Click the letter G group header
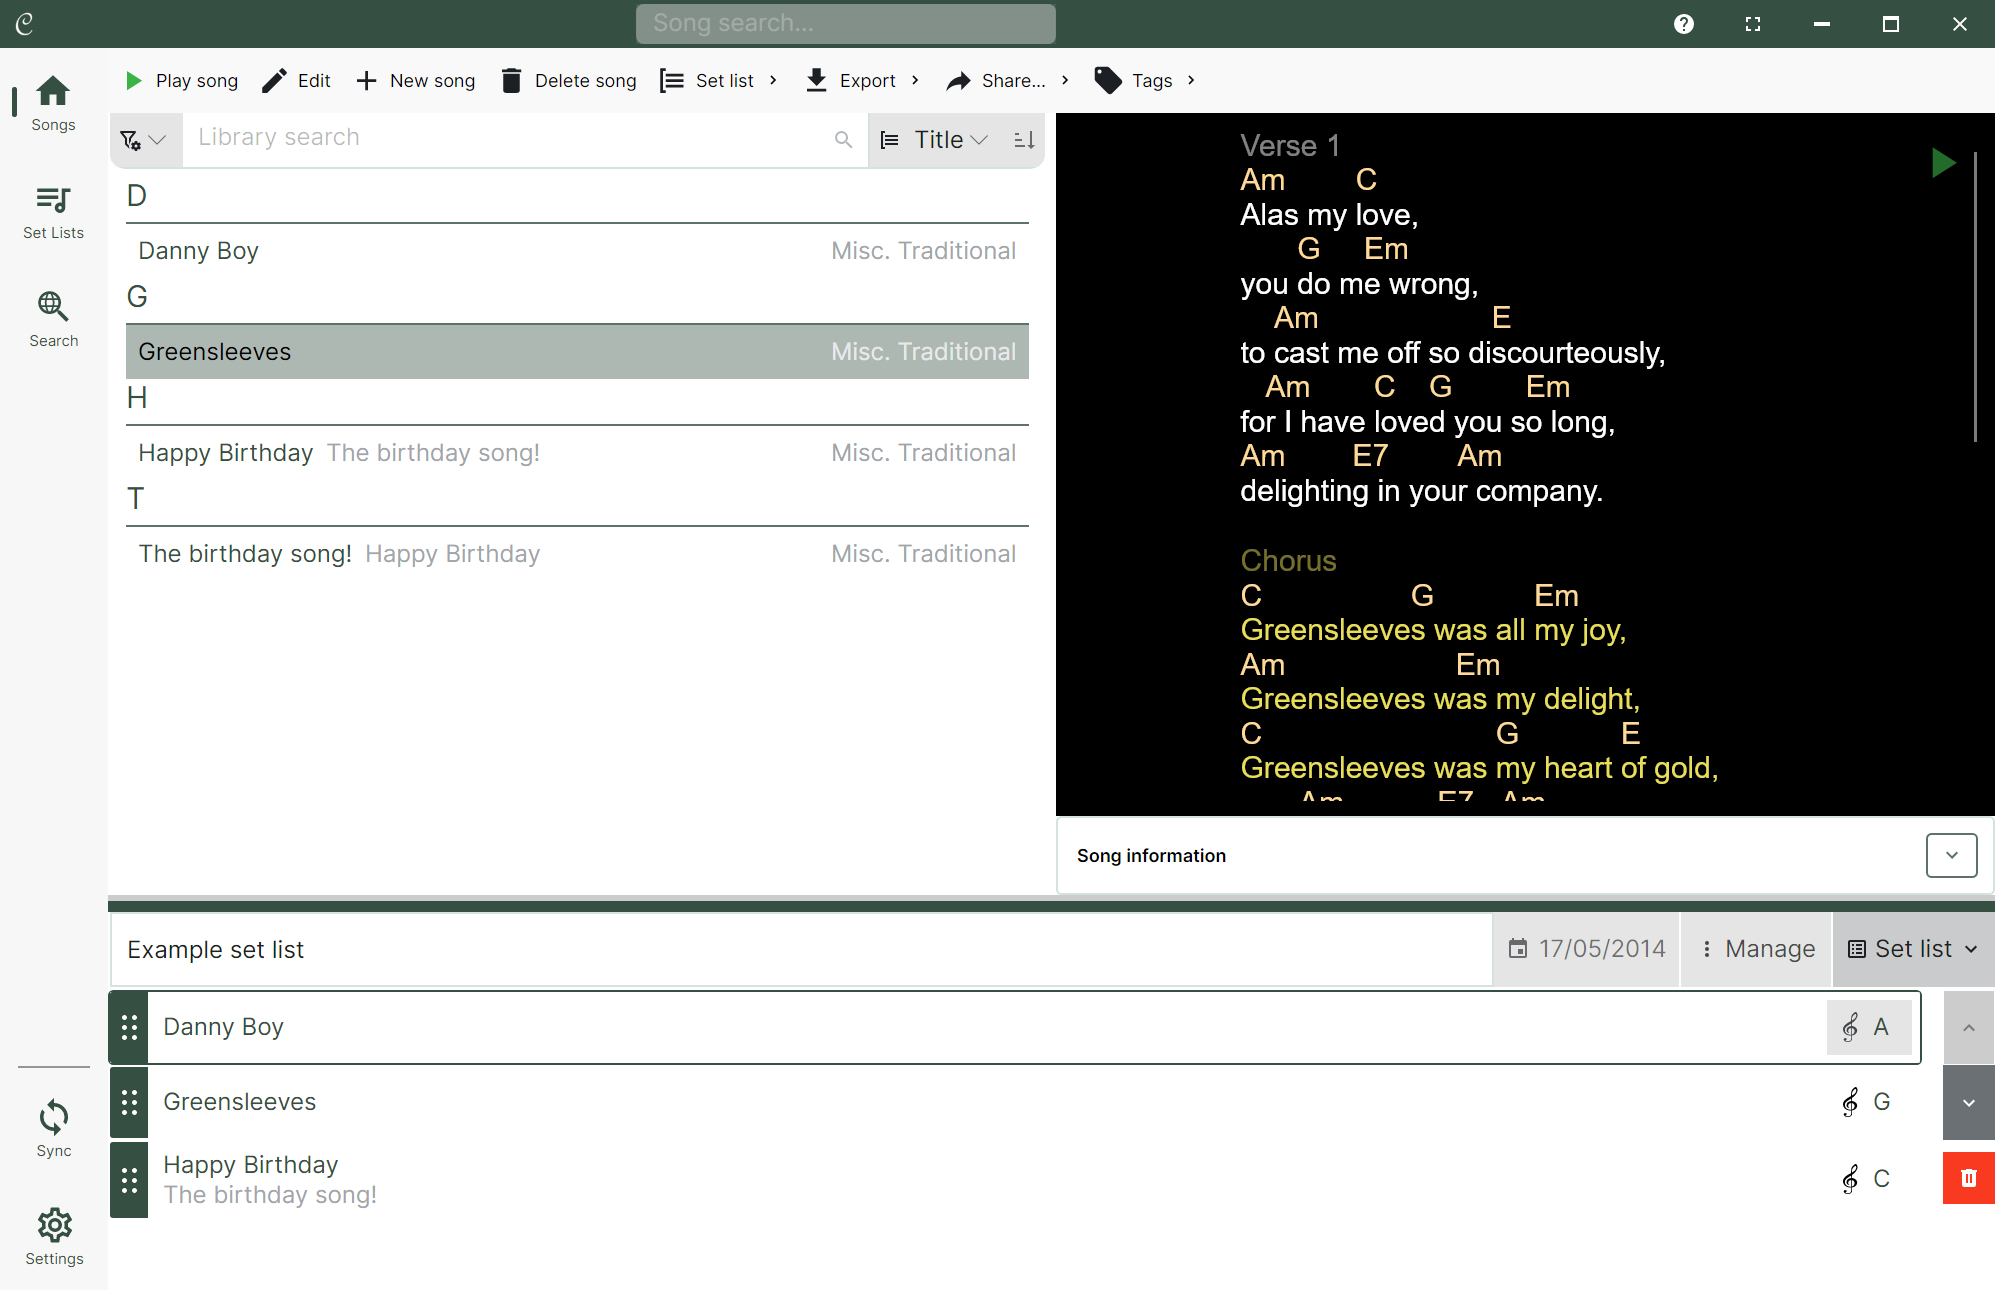1995x1290 pixels. click(x=137, y=297)
